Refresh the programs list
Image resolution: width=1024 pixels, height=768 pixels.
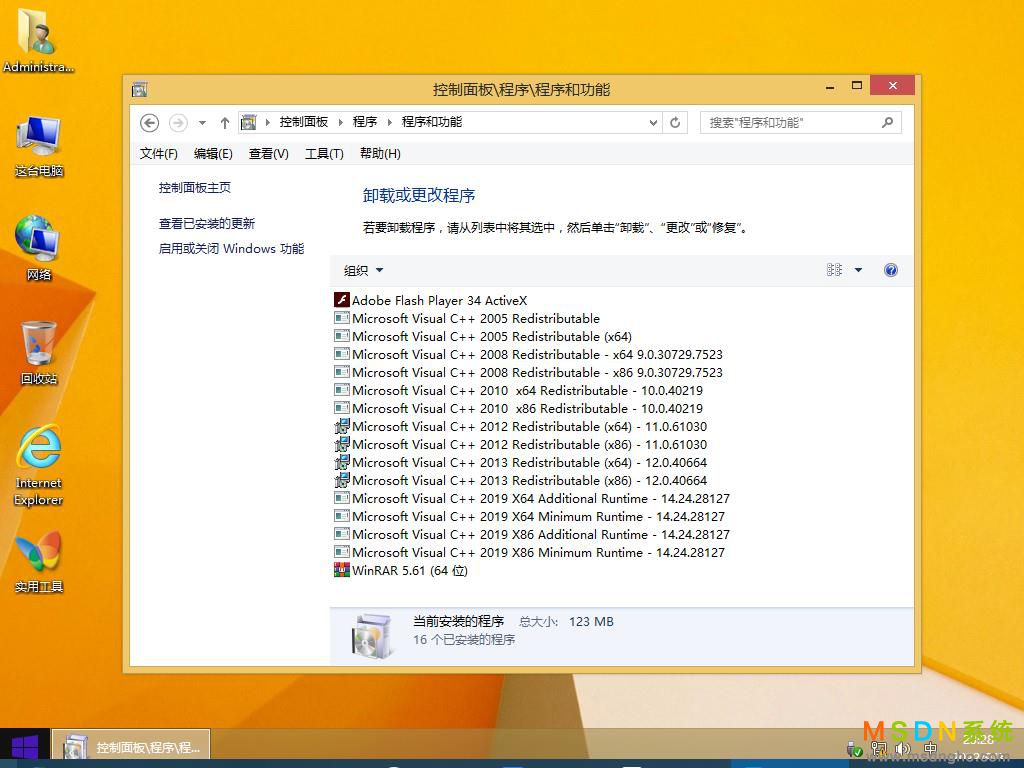pyautogui.click(x=675, y=122)
